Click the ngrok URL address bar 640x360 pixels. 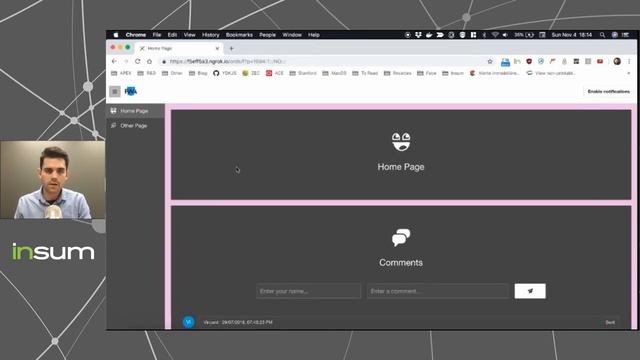322,61
